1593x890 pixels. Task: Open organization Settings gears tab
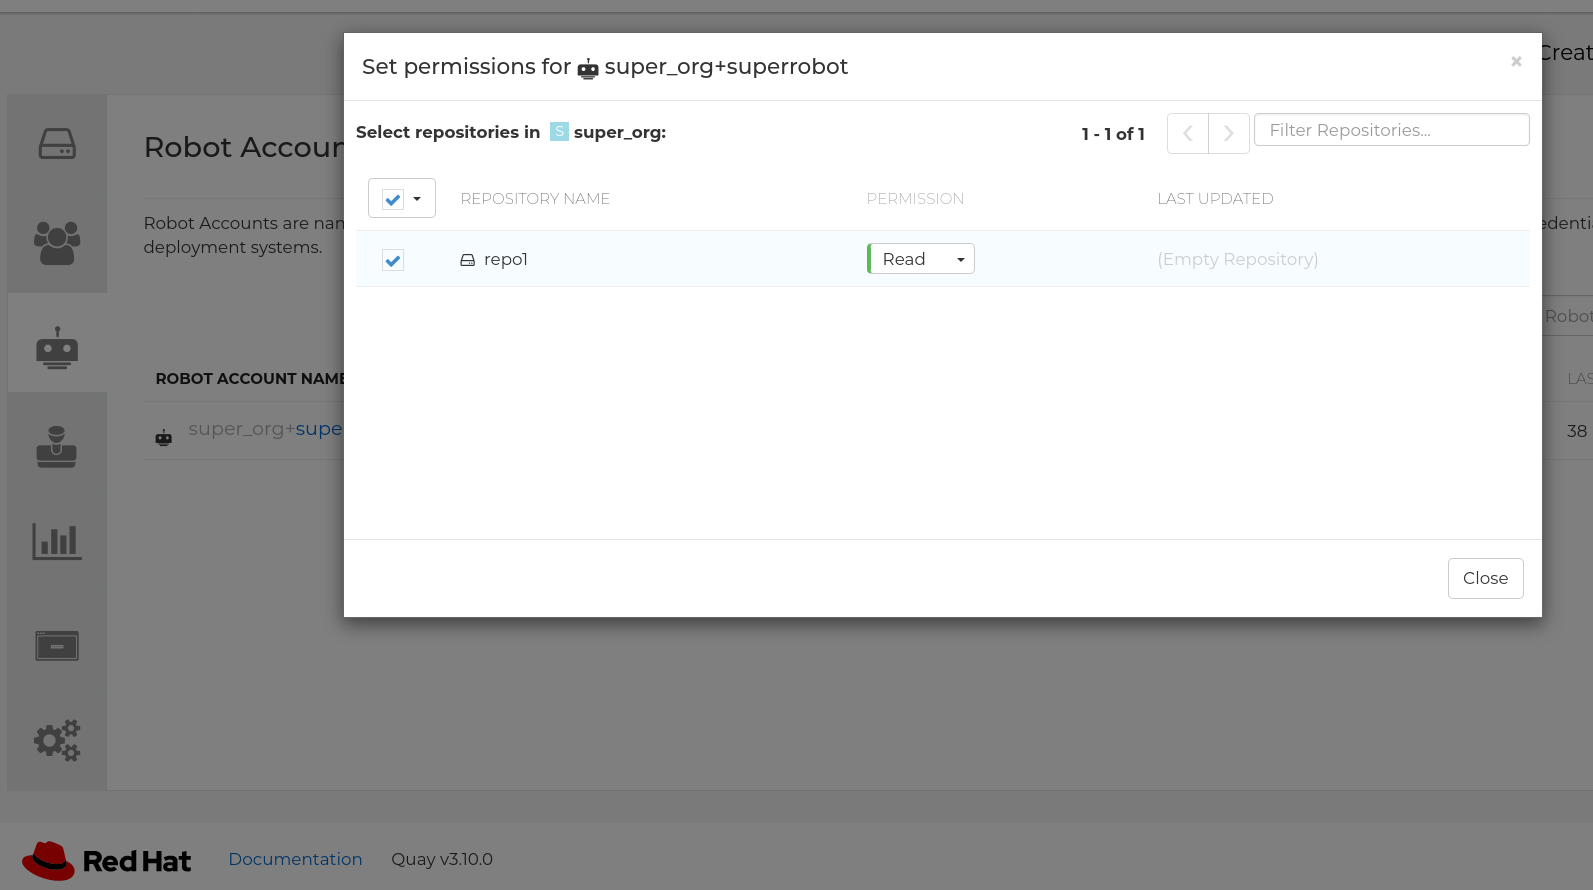(x=57, y=741)
